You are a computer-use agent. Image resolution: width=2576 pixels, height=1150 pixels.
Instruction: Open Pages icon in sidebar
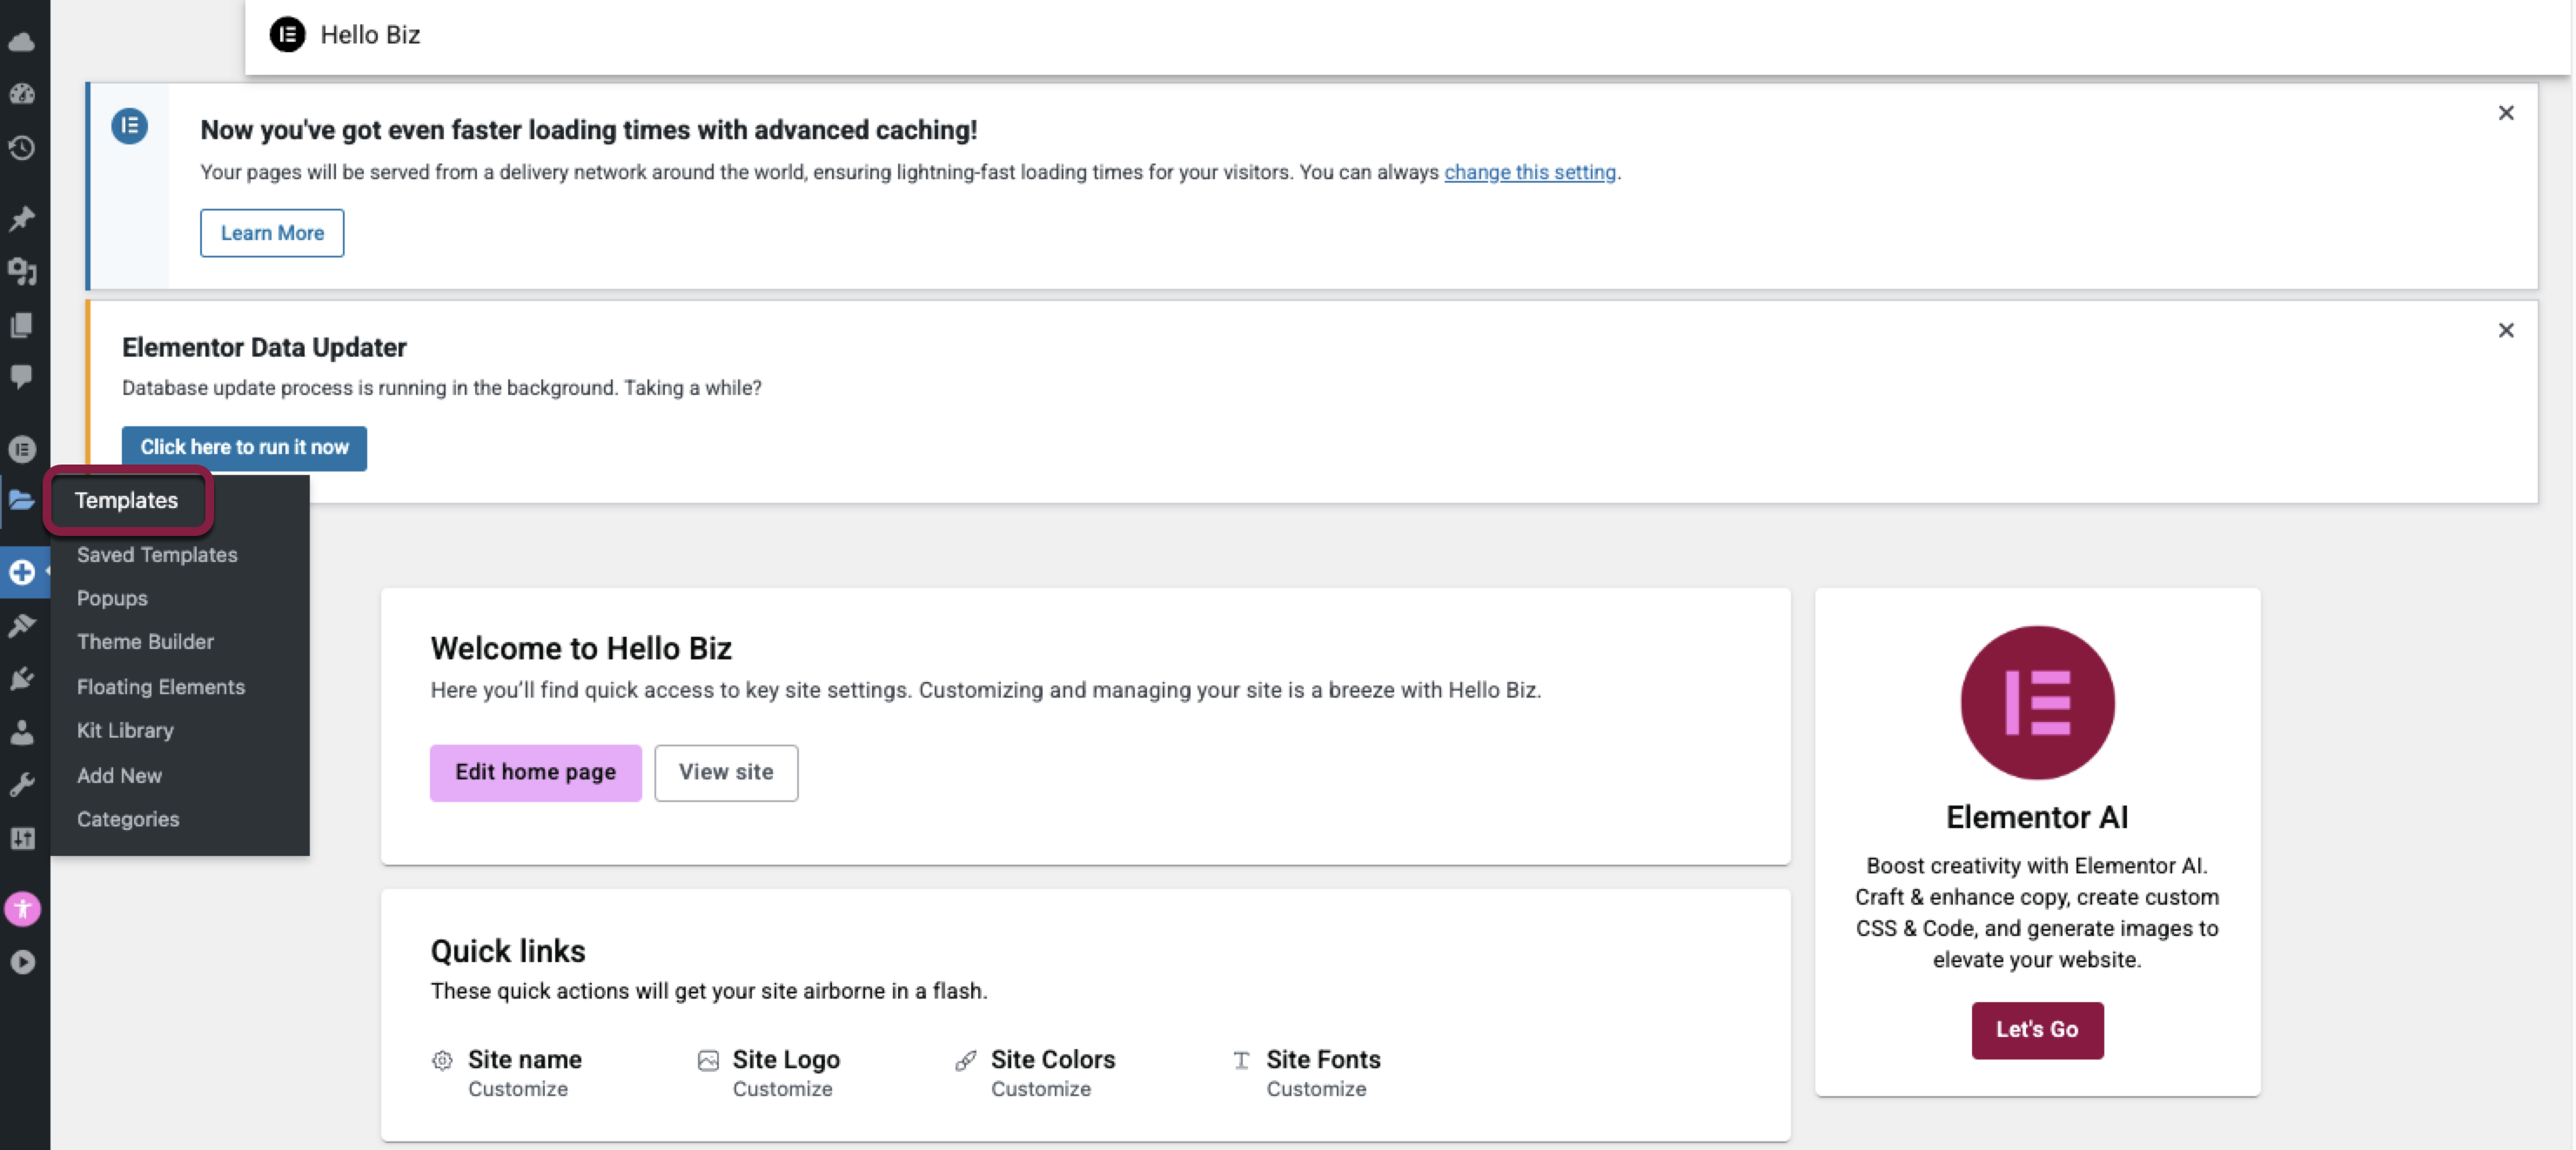pyautogui.click(x=22, y=325)
